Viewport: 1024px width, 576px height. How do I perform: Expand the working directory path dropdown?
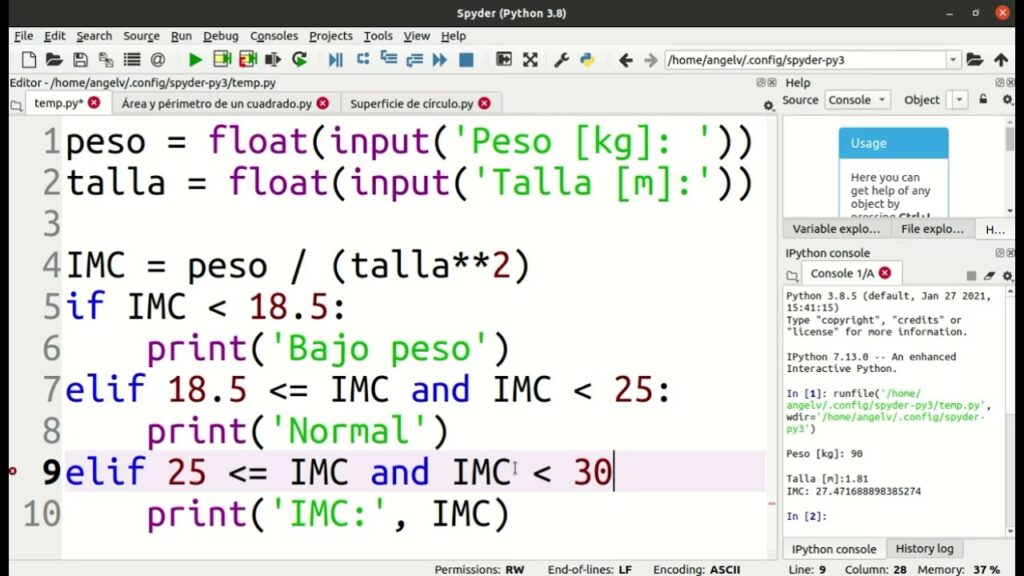click(x=952, y=60)
